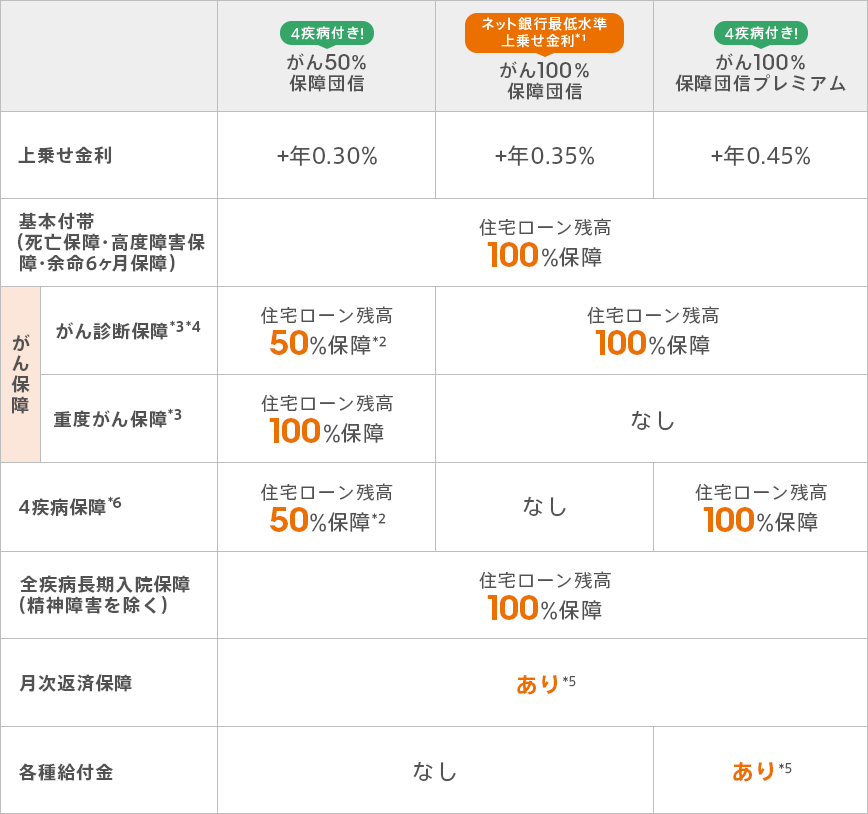Select the がん100%保障団信 column header
The image size is (868, 814).
tap(544, 81)
